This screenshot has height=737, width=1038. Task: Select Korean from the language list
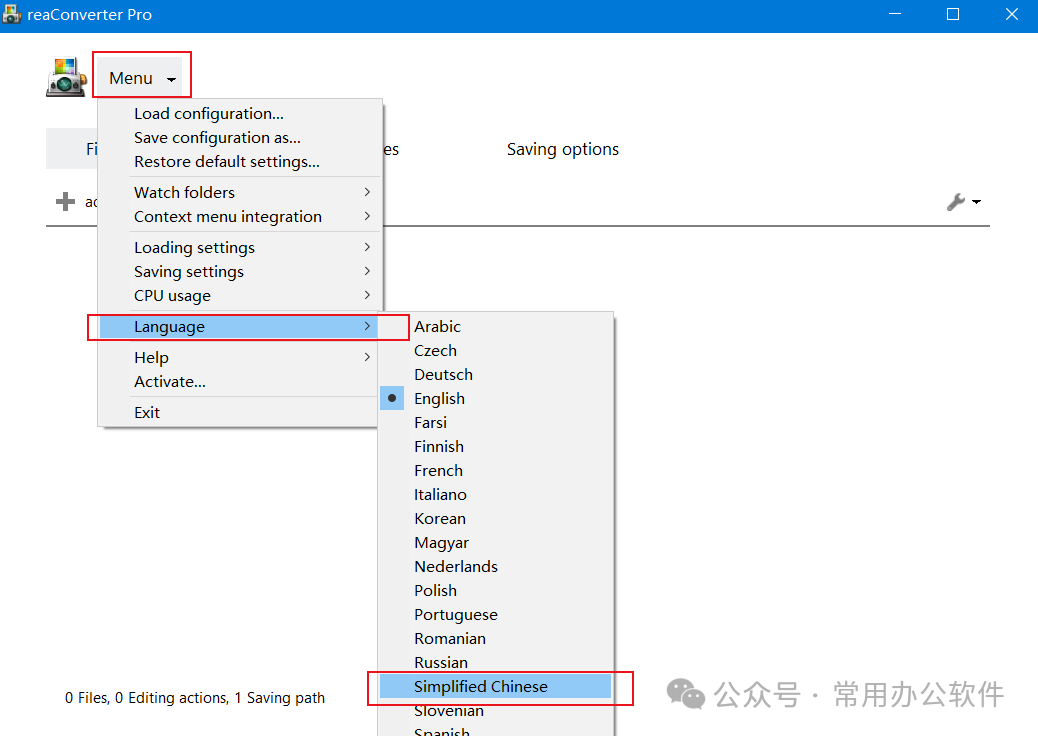tap(440, 519)
